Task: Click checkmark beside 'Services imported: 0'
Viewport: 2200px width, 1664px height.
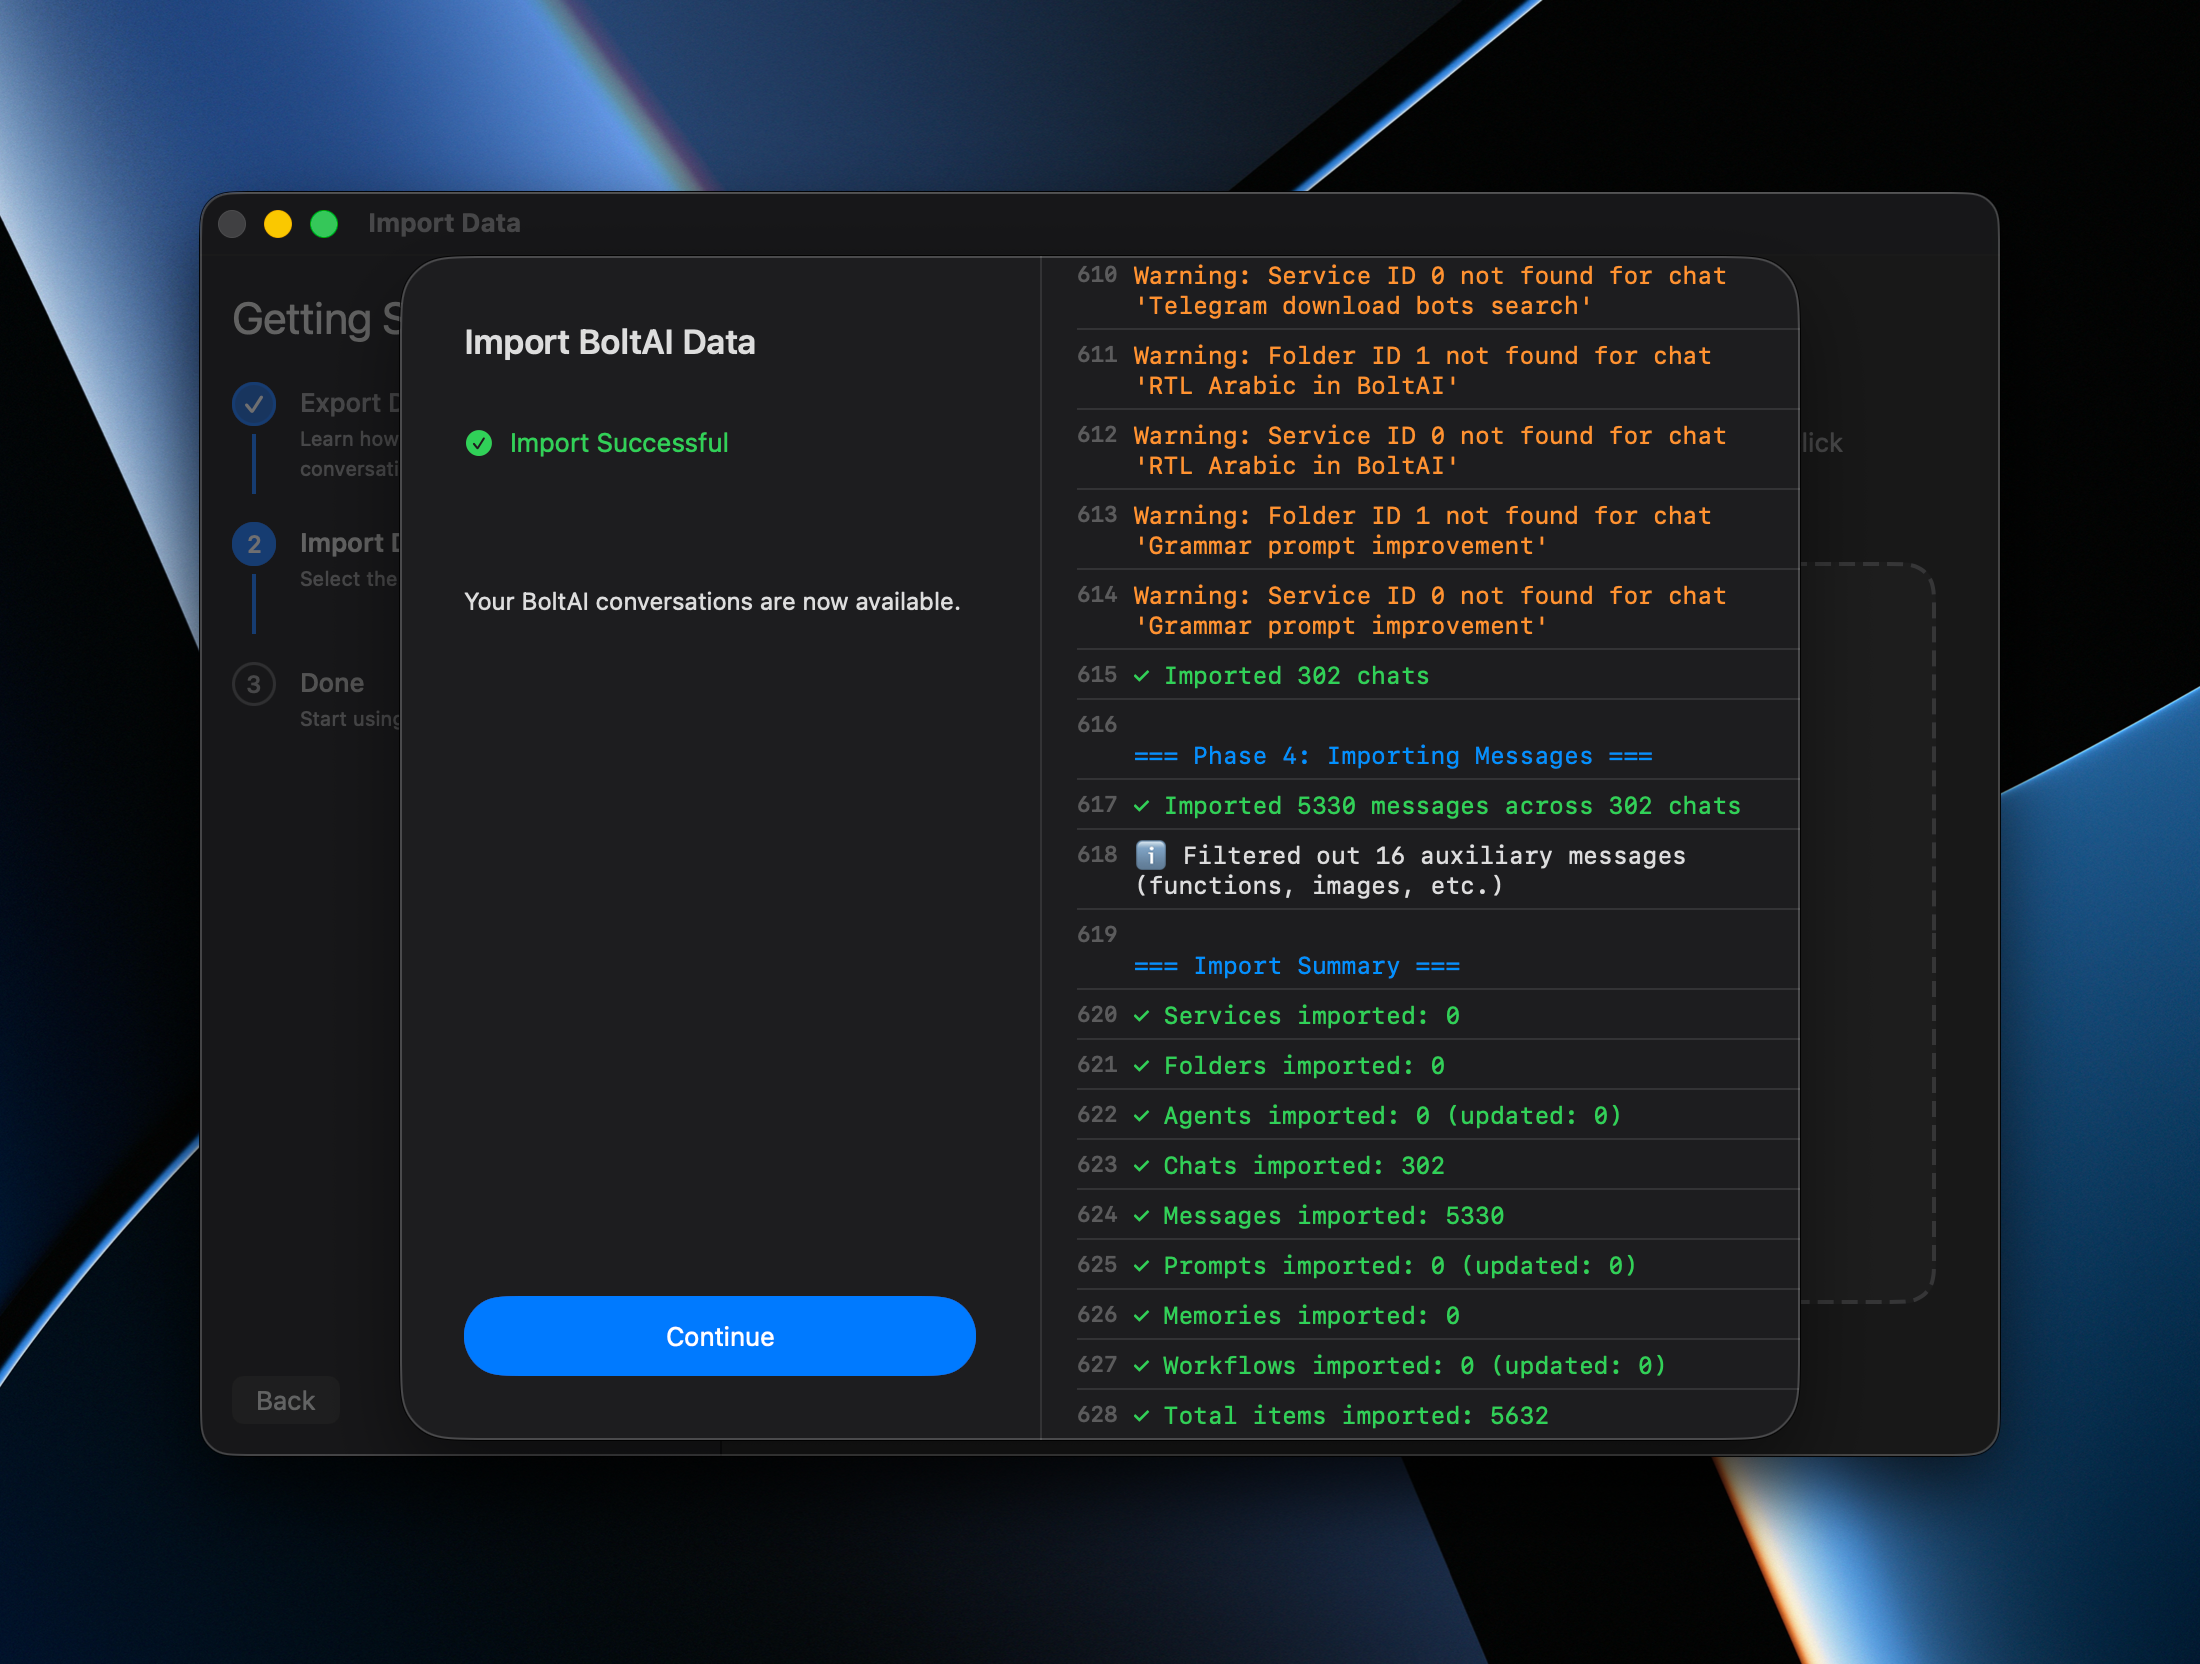Action: (x=1141, y=1016)
